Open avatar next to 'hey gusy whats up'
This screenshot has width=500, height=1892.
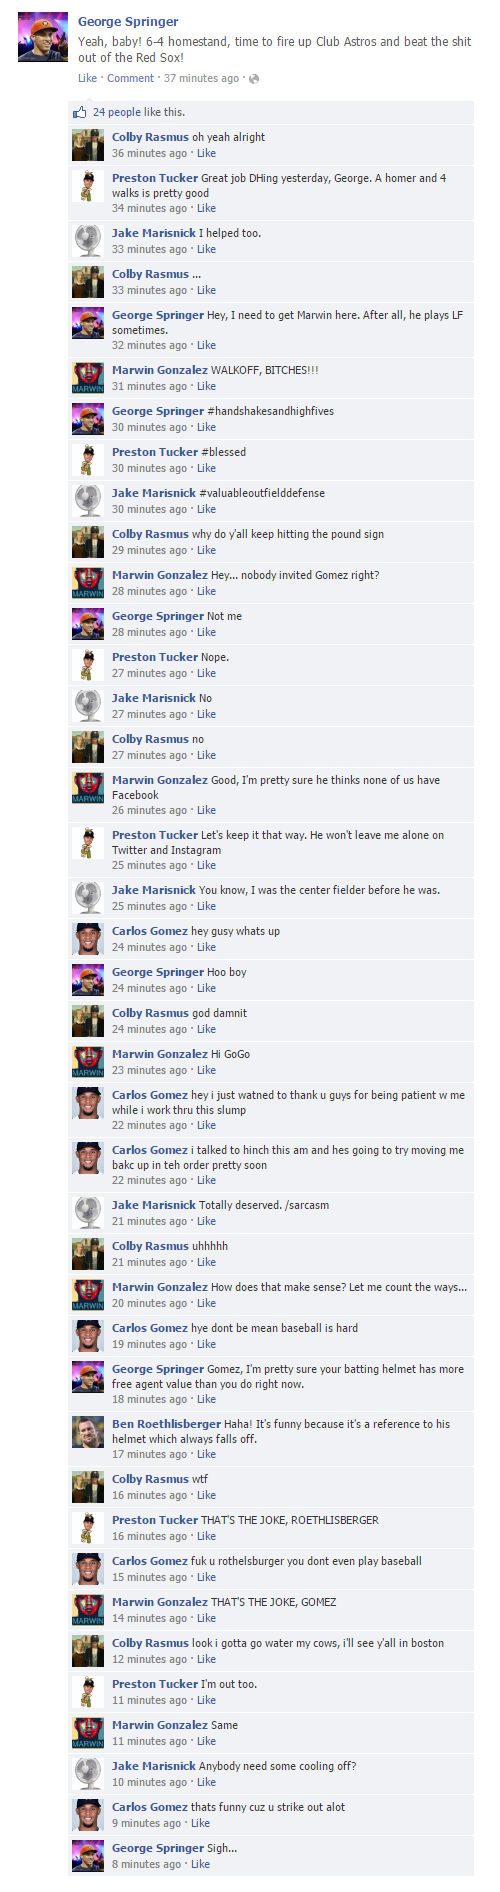point(88,938)
